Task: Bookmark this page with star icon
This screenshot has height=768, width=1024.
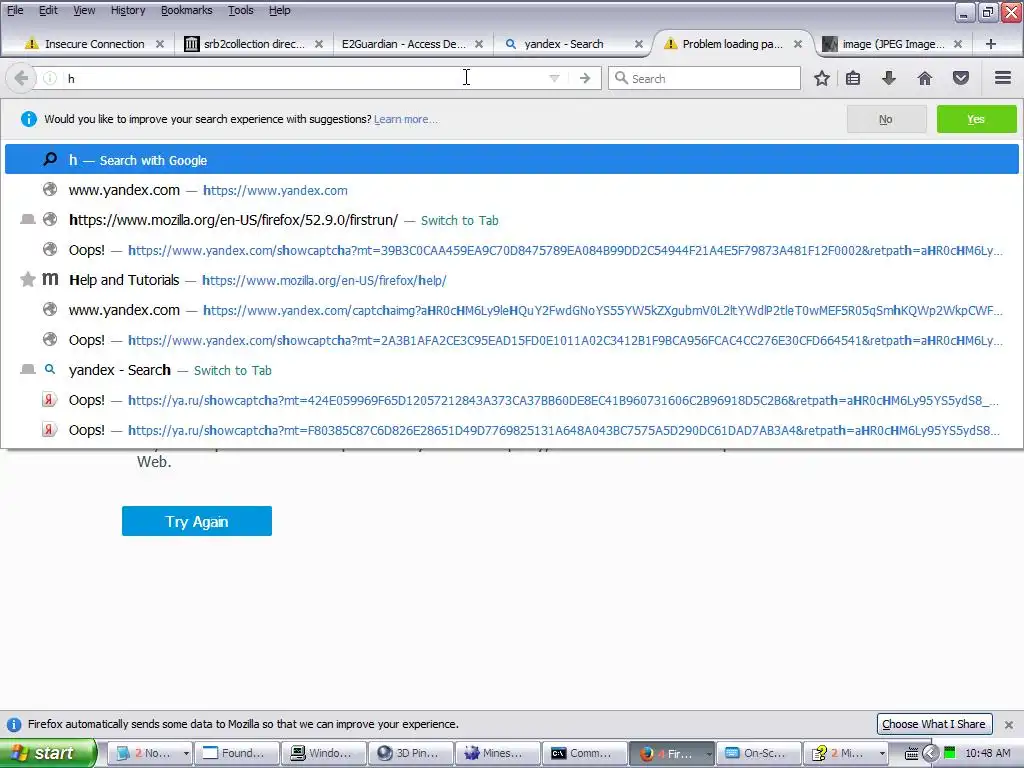Action: pyautogui.click(x=822, y=78)
